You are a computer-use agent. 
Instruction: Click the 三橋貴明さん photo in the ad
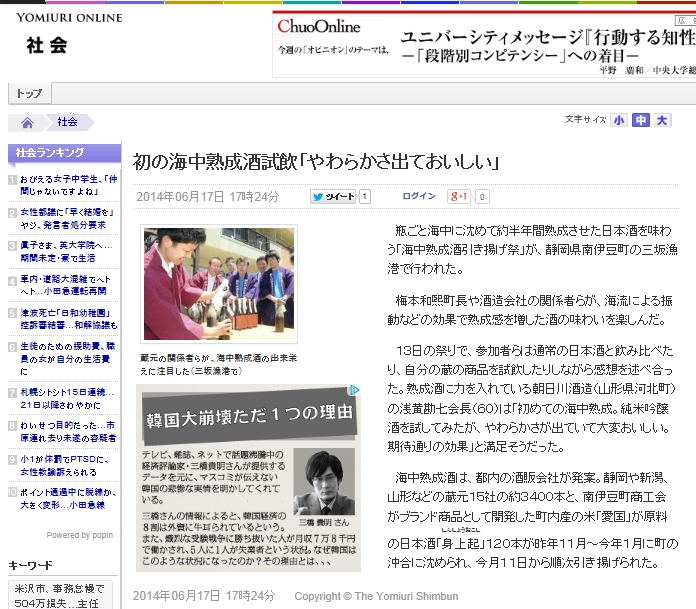[x=324, y=481]
